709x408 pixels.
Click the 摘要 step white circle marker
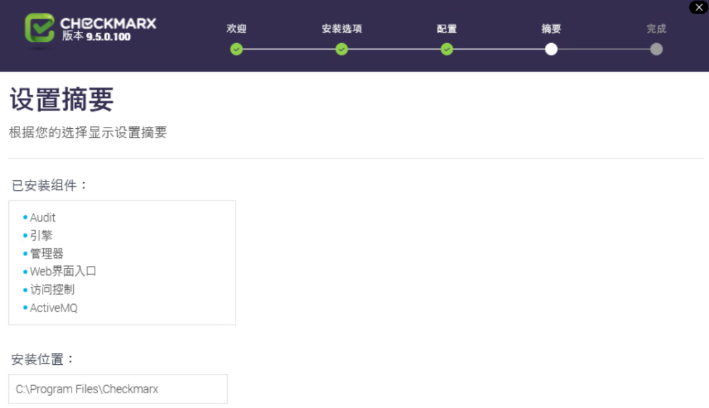coord(551,49)
